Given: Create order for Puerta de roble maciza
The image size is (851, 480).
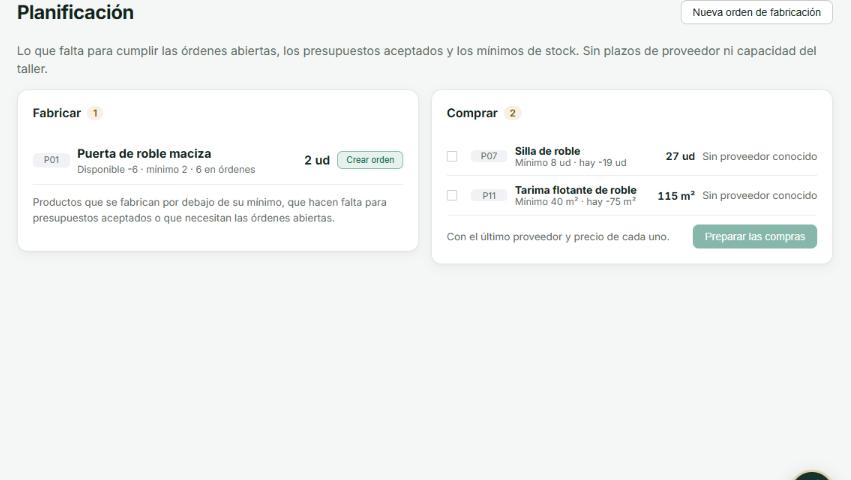Looking at the screenshot, I should [x=370, y=160].
